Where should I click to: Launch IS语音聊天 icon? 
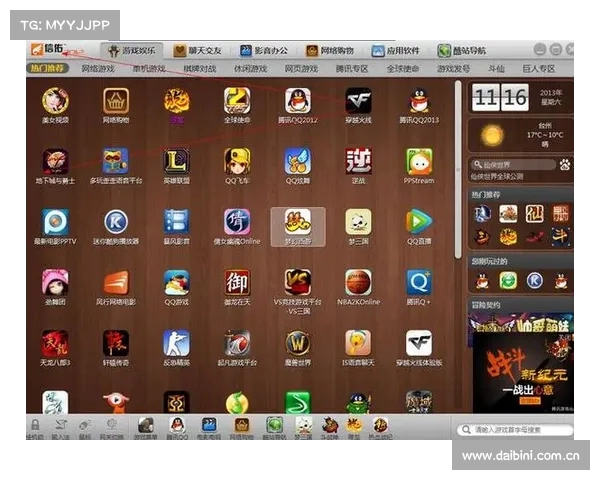[358, 343]
